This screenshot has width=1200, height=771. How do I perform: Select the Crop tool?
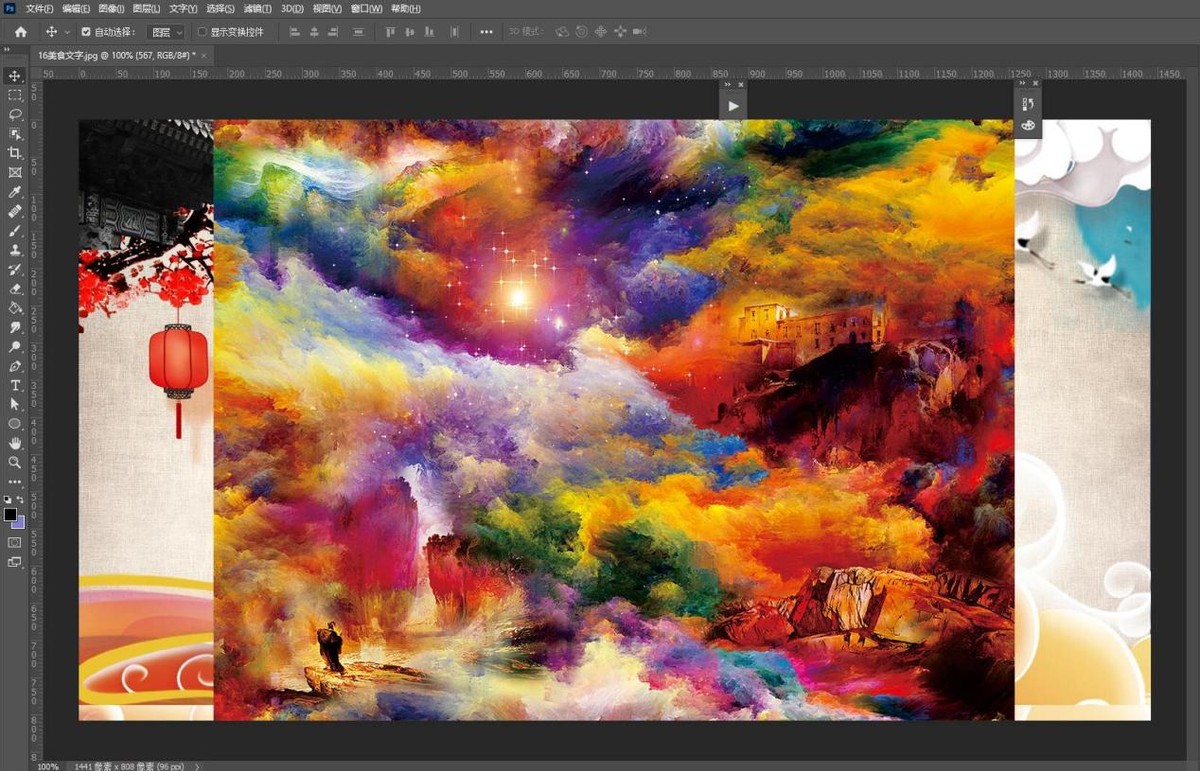coord(15,153)
